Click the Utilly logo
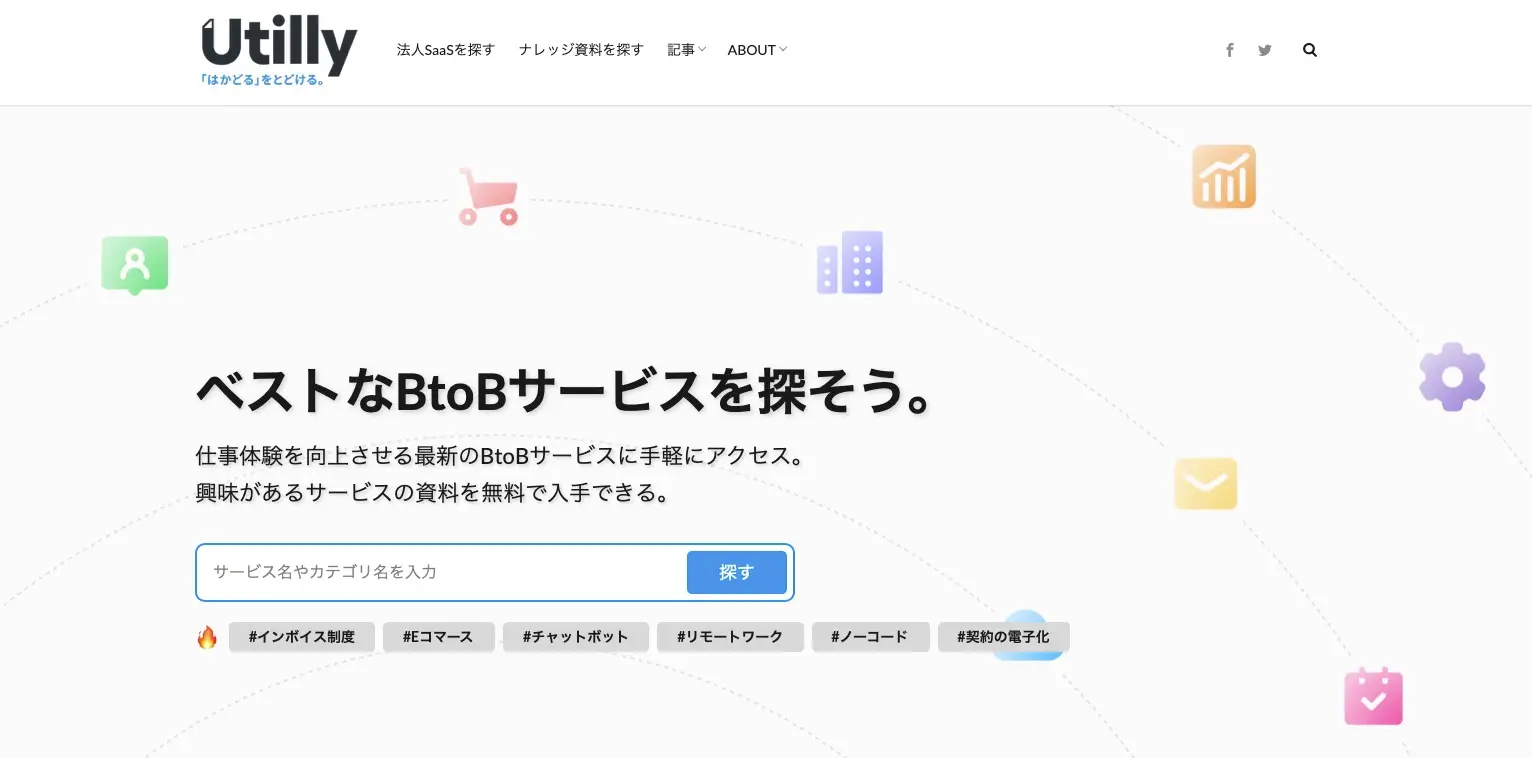 point(278,50)
